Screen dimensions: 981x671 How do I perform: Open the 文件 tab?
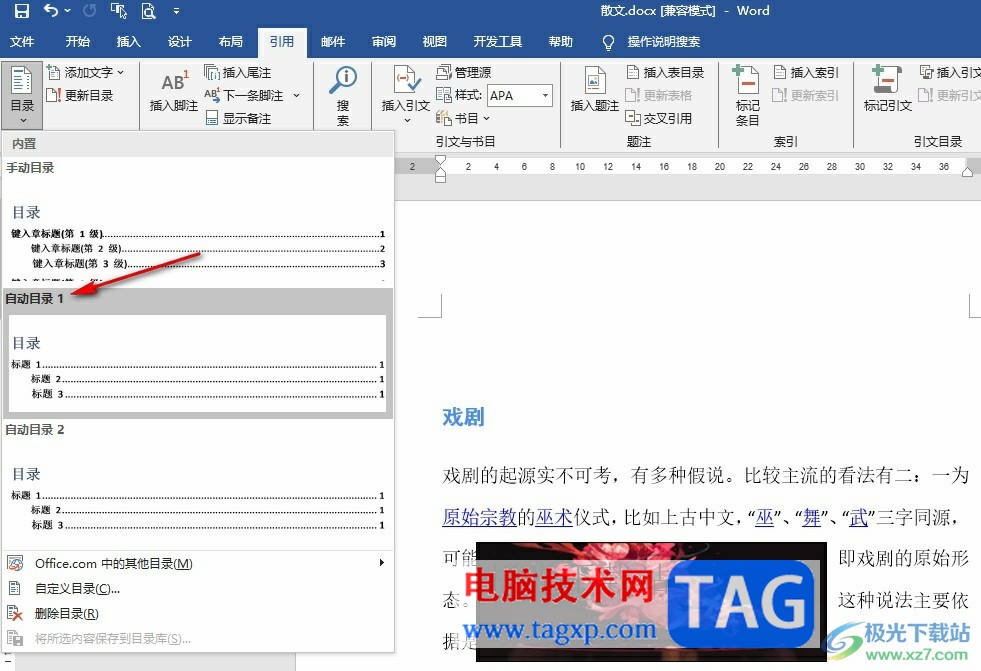tap(22, 42)
